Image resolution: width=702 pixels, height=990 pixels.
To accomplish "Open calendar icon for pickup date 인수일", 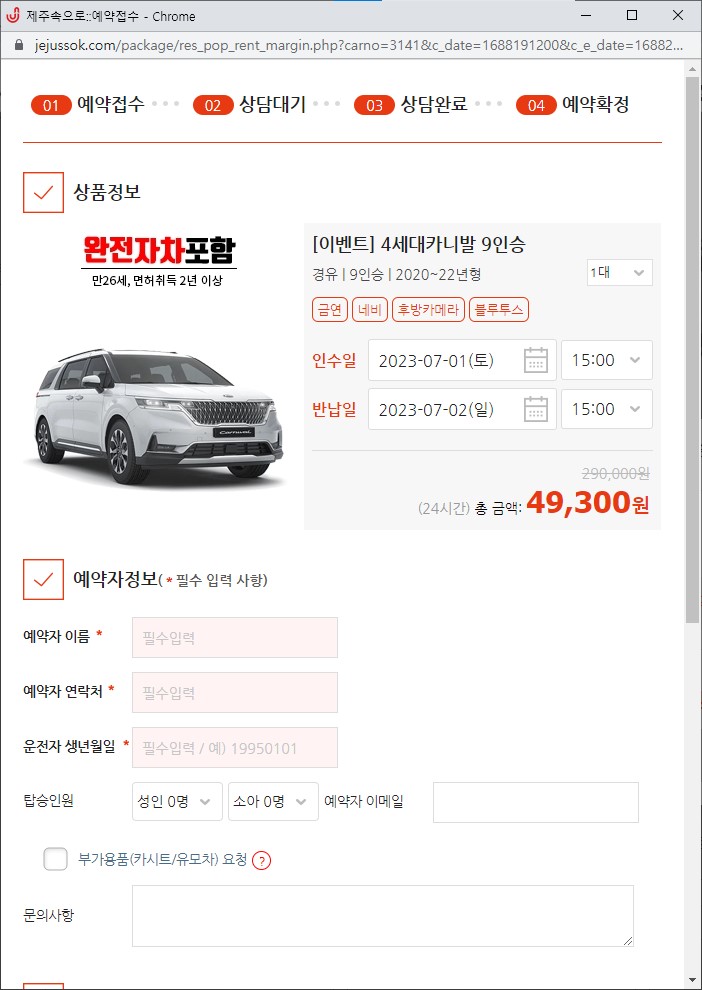I will pyautogui.click(x=536, y=361).
